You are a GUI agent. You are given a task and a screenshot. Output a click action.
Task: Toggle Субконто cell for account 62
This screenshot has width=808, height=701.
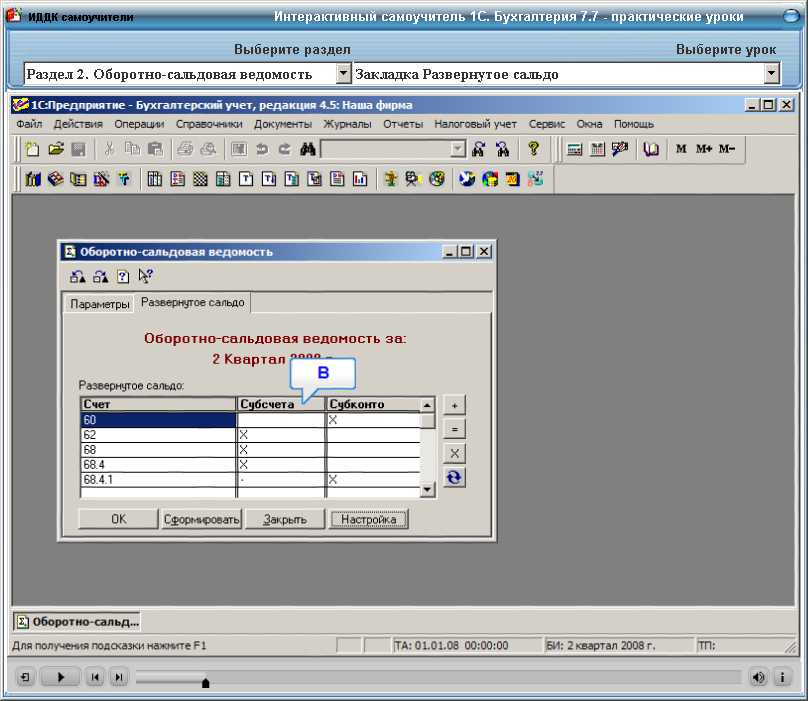click(x=374, y=435)
